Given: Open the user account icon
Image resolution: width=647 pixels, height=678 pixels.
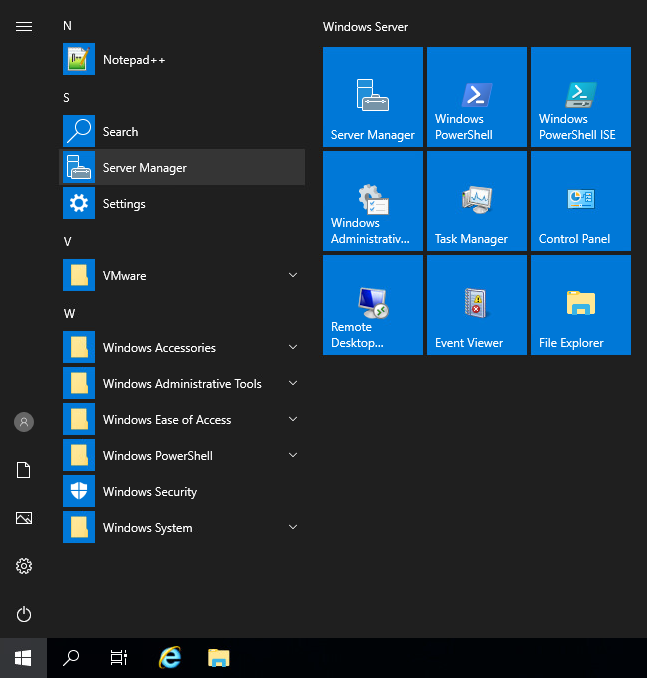Looking at the screenshot, I should click(x=24, y=422).
